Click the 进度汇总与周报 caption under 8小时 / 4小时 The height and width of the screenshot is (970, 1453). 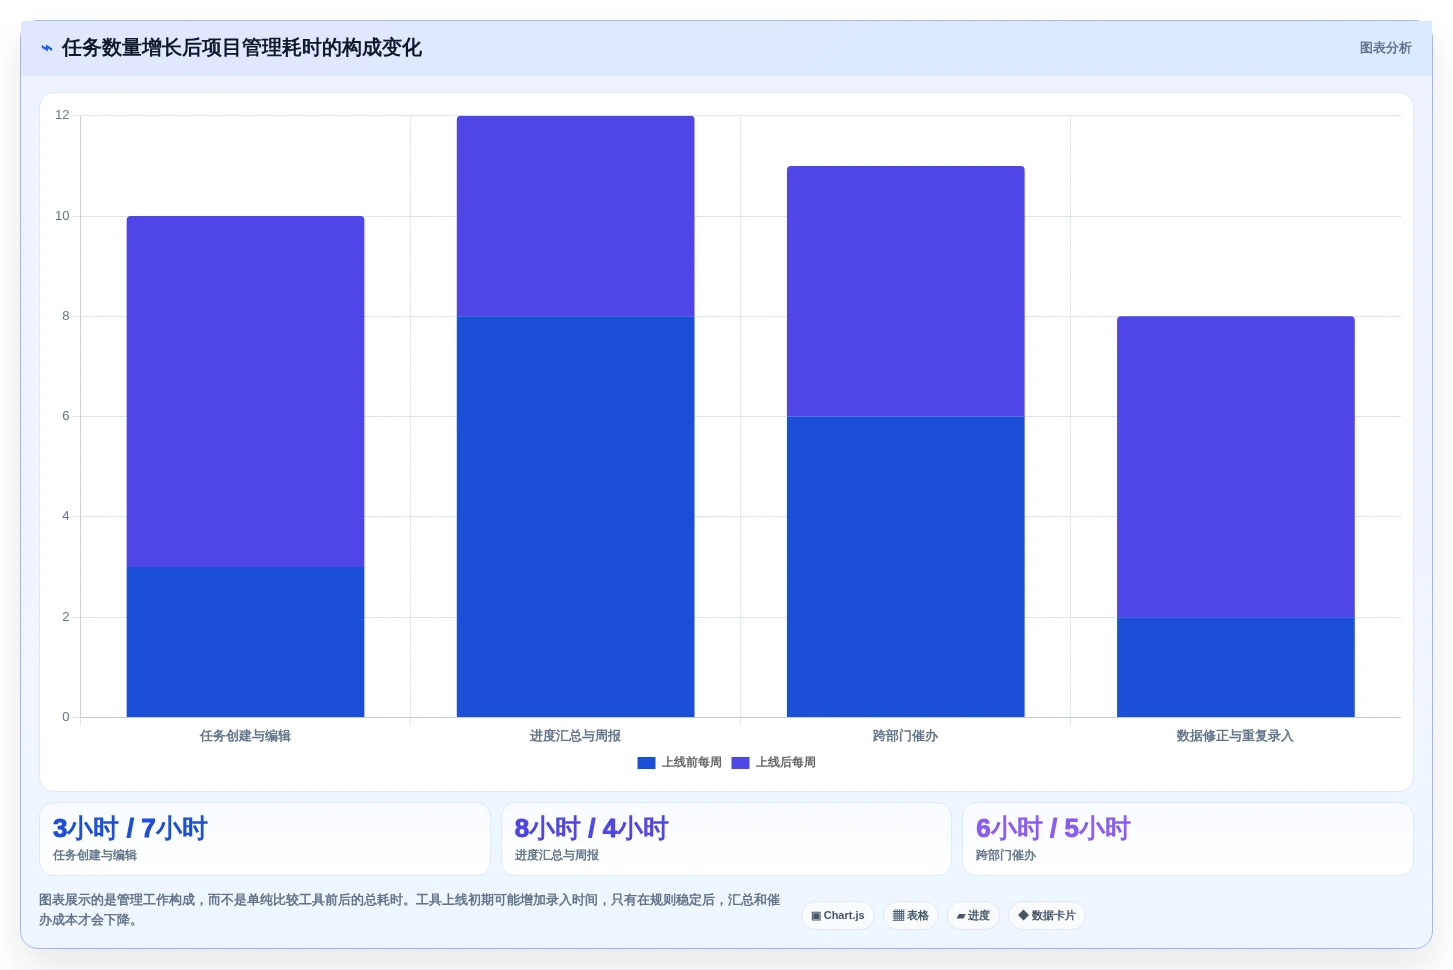[557, 856]
